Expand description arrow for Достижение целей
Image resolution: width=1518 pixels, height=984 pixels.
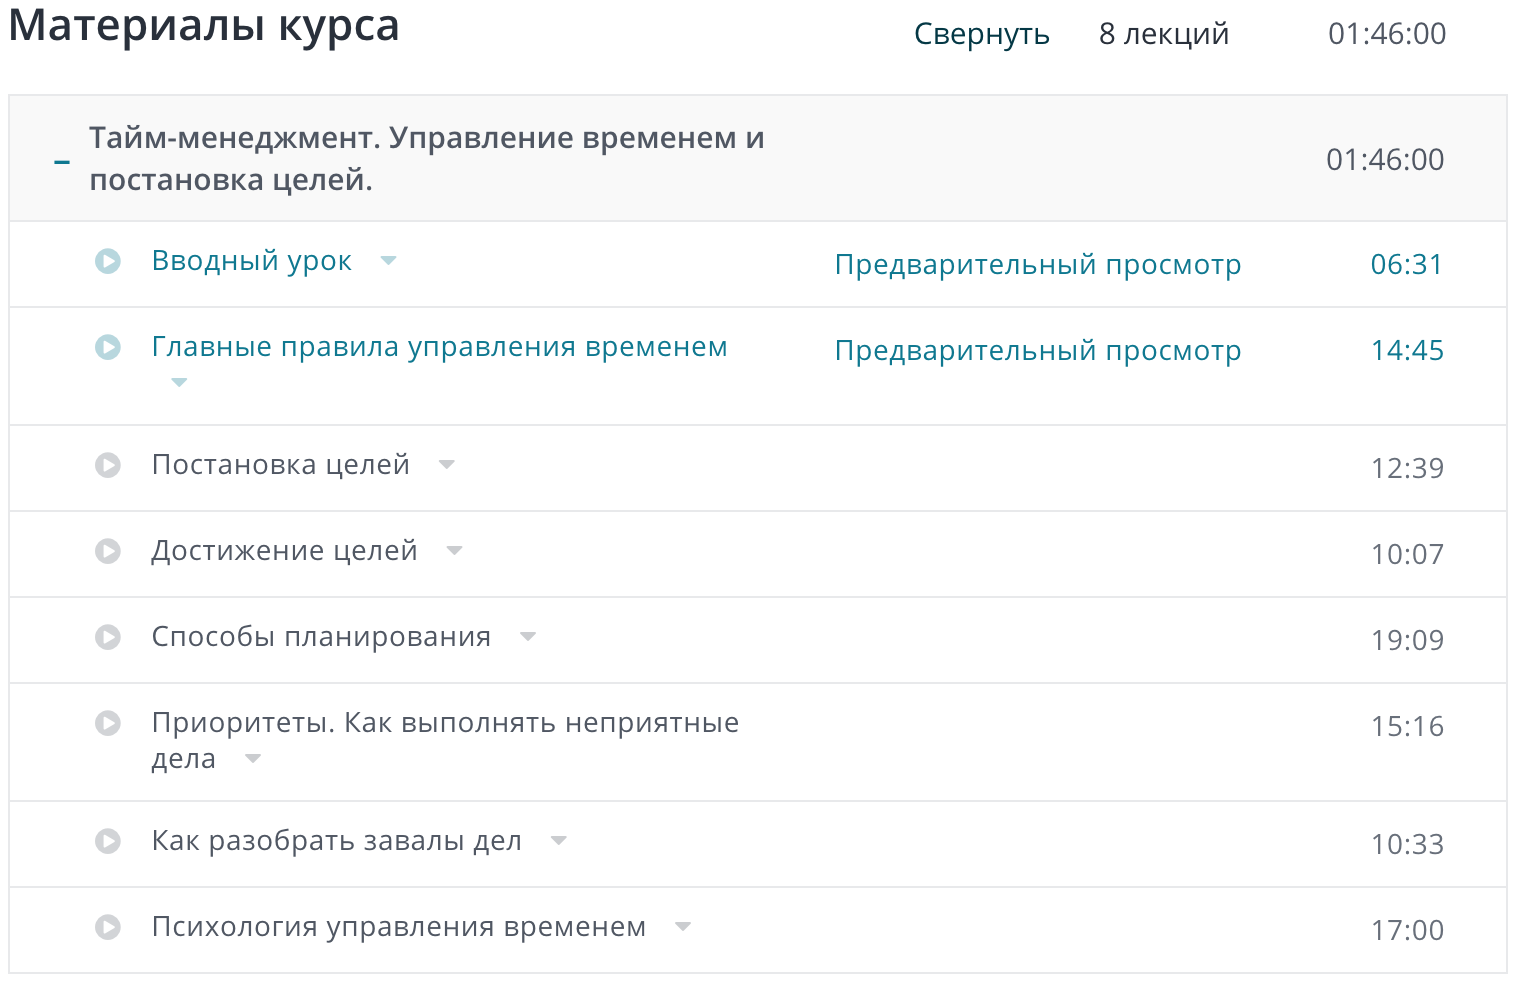click(455, 551)
